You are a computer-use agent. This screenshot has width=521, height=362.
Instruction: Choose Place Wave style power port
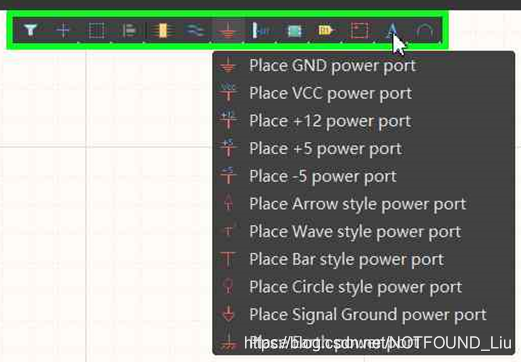363,231
